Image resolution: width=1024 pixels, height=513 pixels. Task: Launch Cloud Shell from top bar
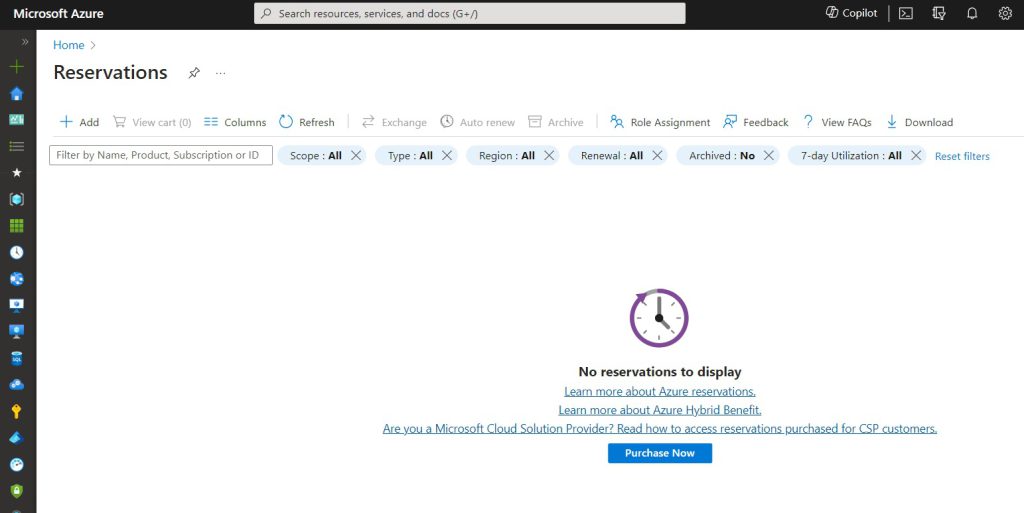906,13
